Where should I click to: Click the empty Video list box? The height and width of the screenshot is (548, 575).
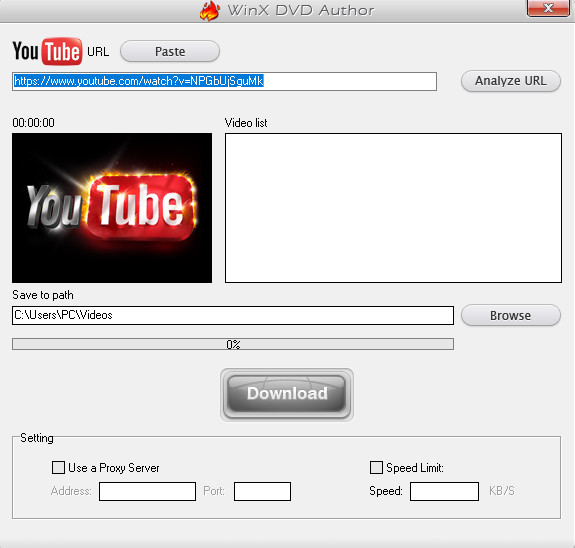tap(393, 208)
